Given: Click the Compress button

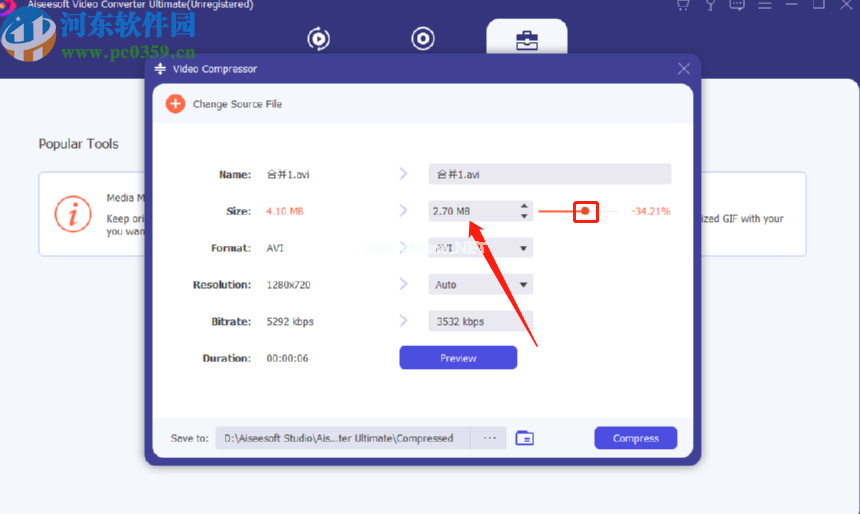Looking at the screenshot, I should pyautogui.click(x=636, y=438).
